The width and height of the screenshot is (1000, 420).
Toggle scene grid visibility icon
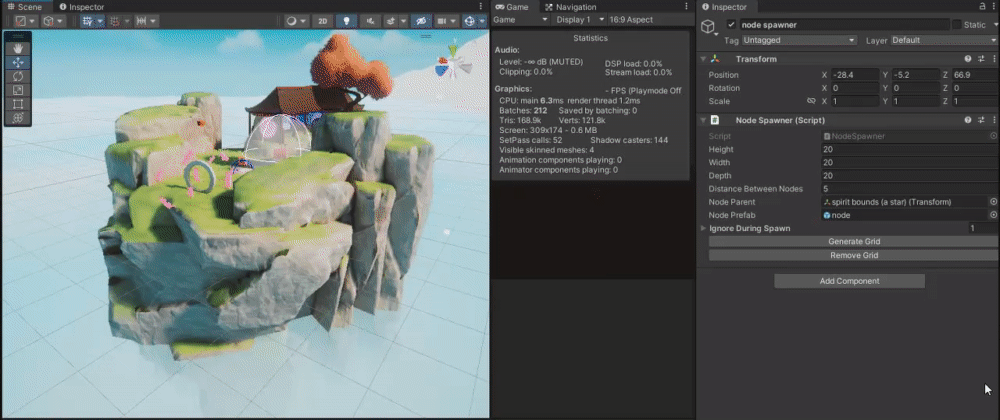(87, 21)
